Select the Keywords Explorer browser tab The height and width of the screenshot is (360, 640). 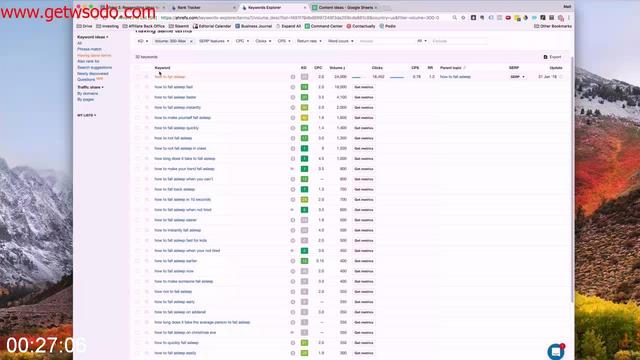(274, 7)
